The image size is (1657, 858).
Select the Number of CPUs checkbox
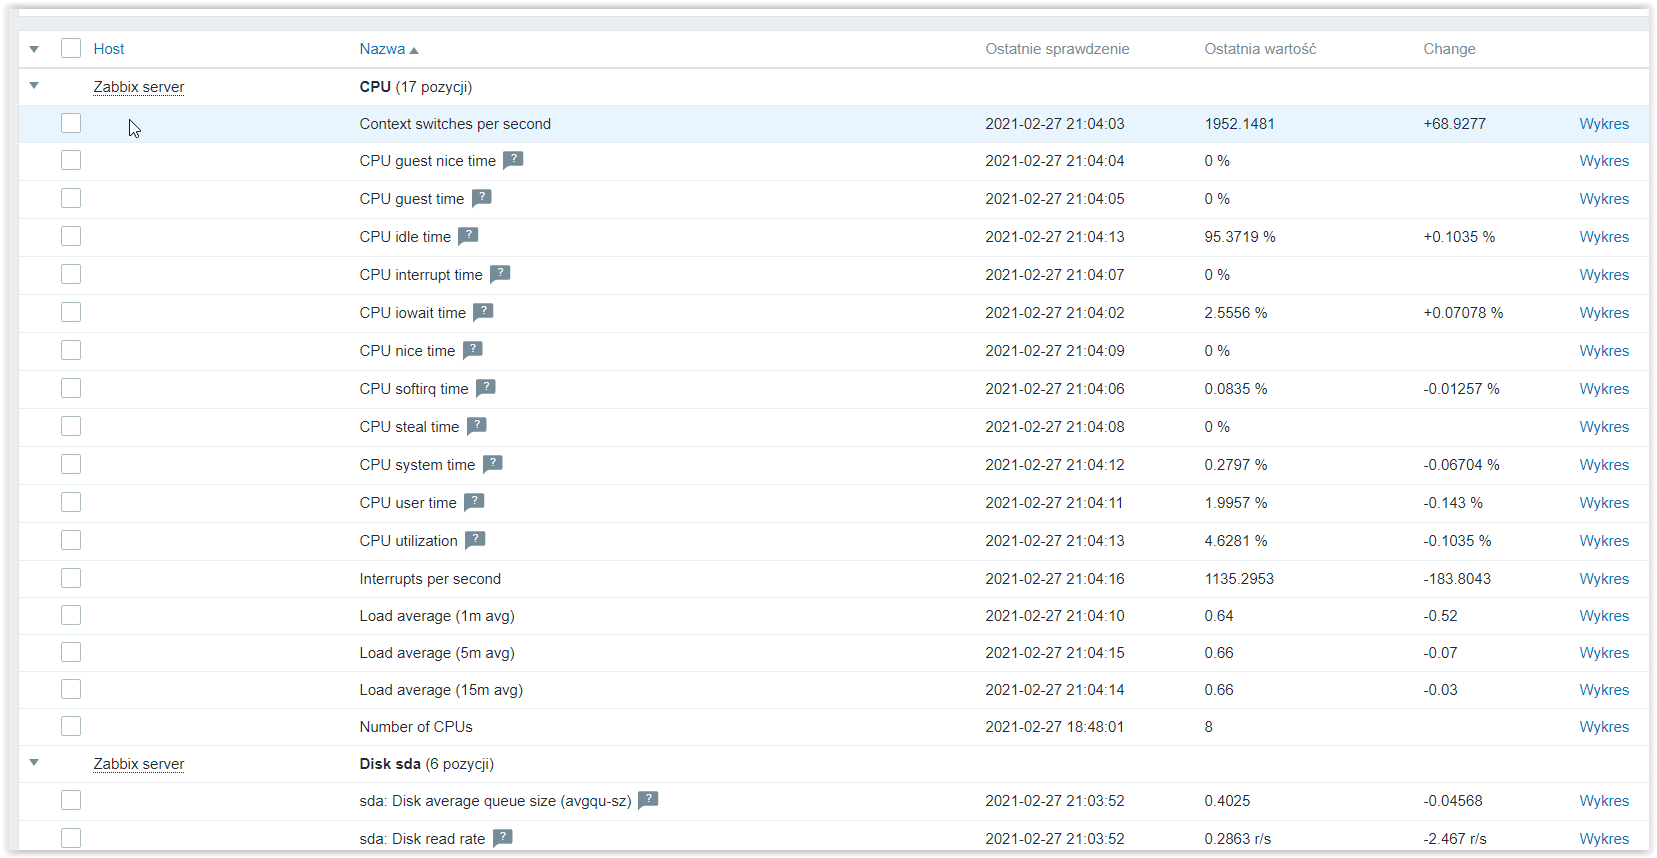(x=71, y=726)
